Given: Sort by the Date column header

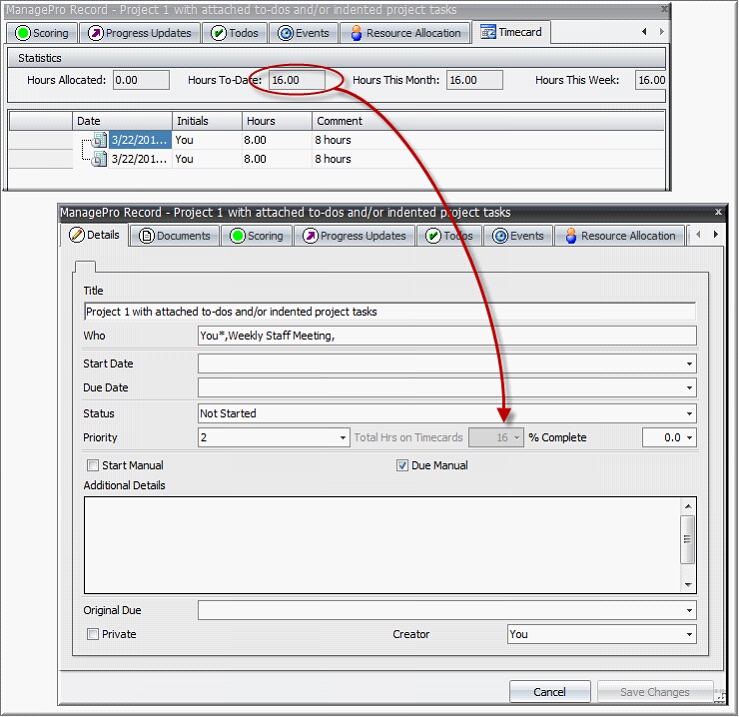Looking at the screenshot, I should click(122, 121).
